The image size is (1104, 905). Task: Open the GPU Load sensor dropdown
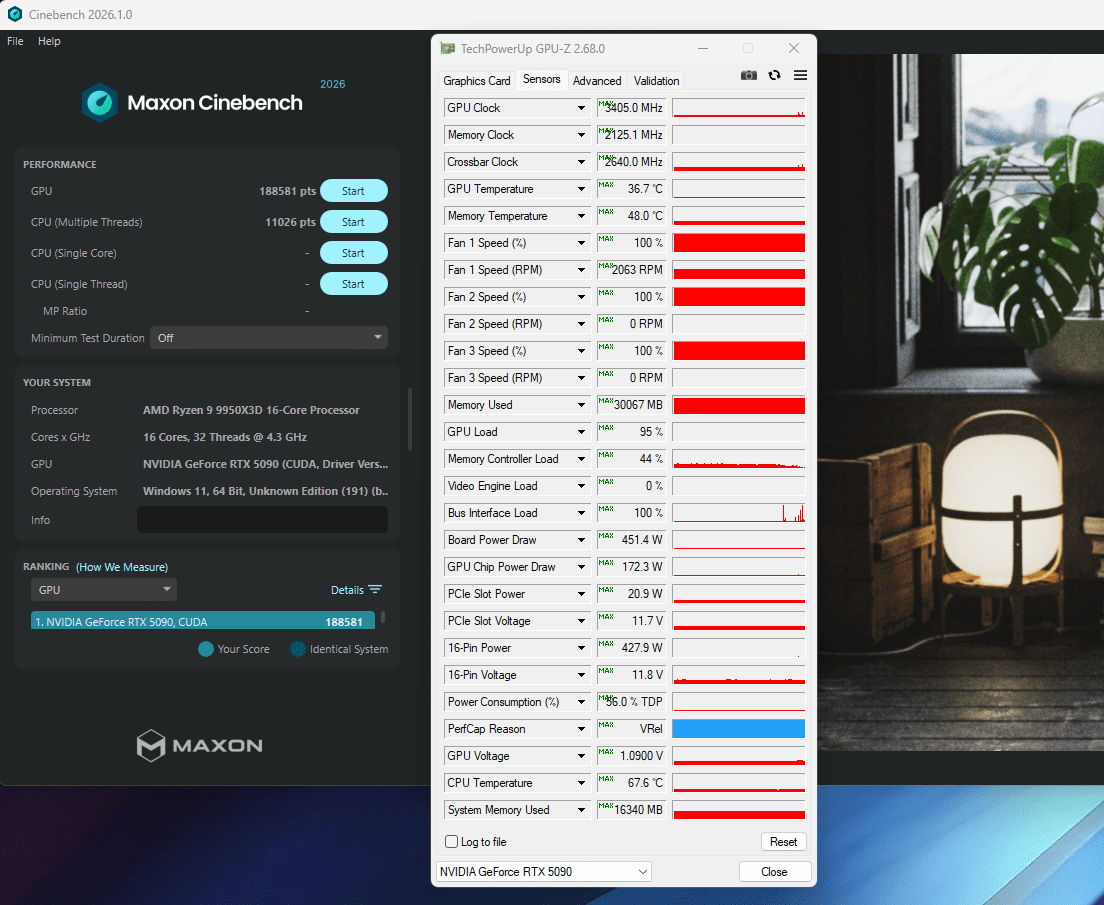click(x=582, y=432)
